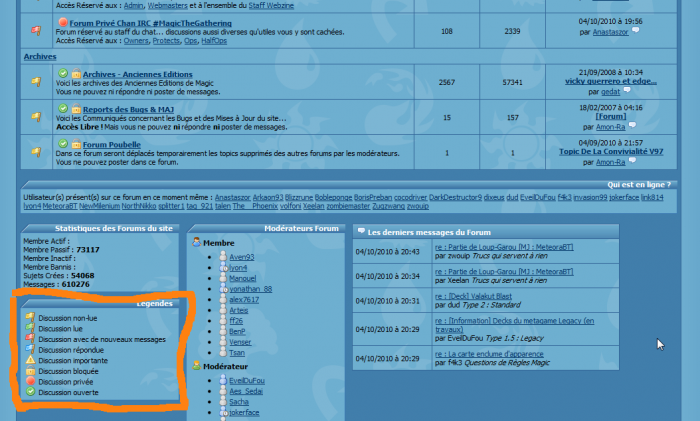Click last-message bubble icon next to Anastaszor

click(x=636, y=31)
